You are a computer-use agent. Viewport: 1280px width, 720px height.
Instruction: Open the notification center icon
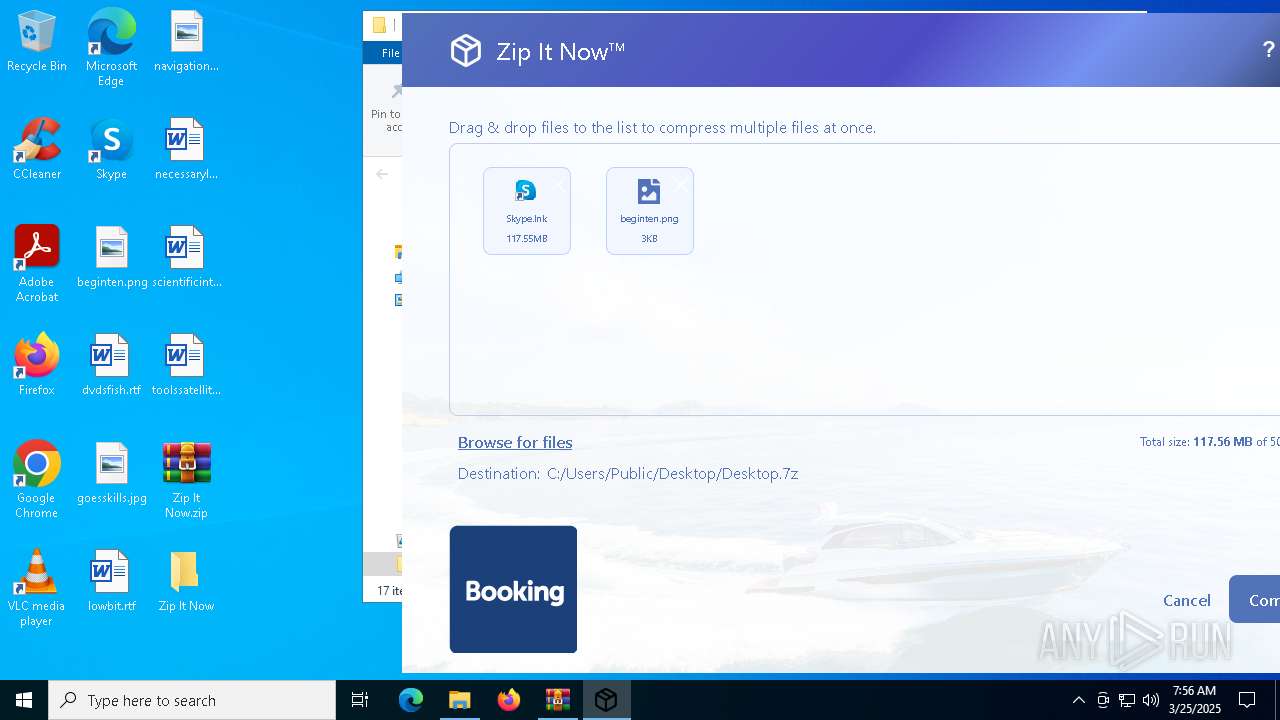(x=1247, y=700)
